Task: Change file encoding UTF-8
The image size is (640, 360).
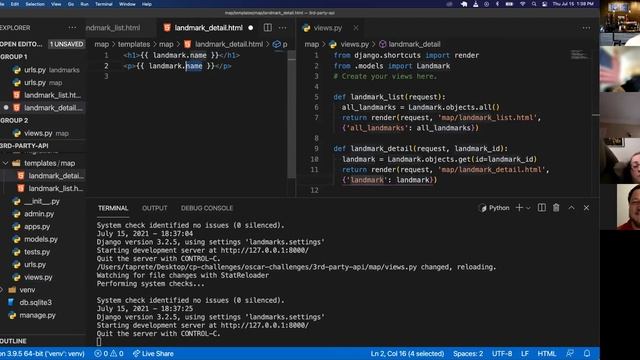Action: click(x=502, y=353)
